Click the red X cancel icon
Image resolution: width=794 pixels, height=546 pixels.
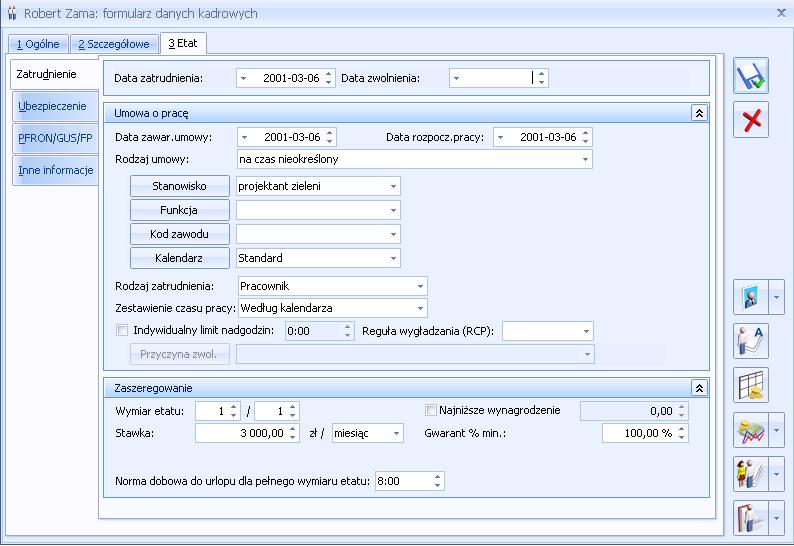(751, 120)
